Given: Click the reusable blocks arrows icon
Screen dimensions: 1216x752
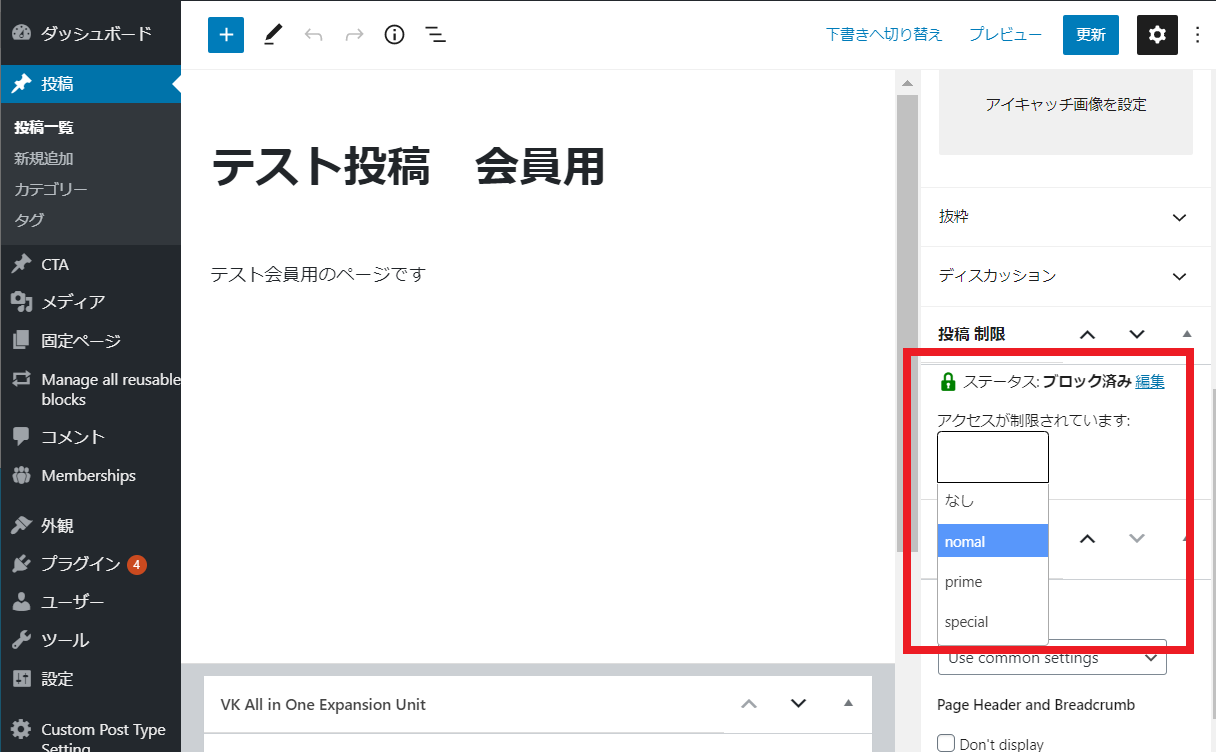Looking at the screenshot, I should point(21,380).
